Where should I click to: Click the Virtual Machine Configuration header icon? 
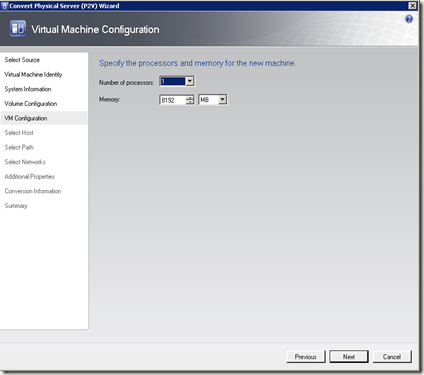[18, 29]
